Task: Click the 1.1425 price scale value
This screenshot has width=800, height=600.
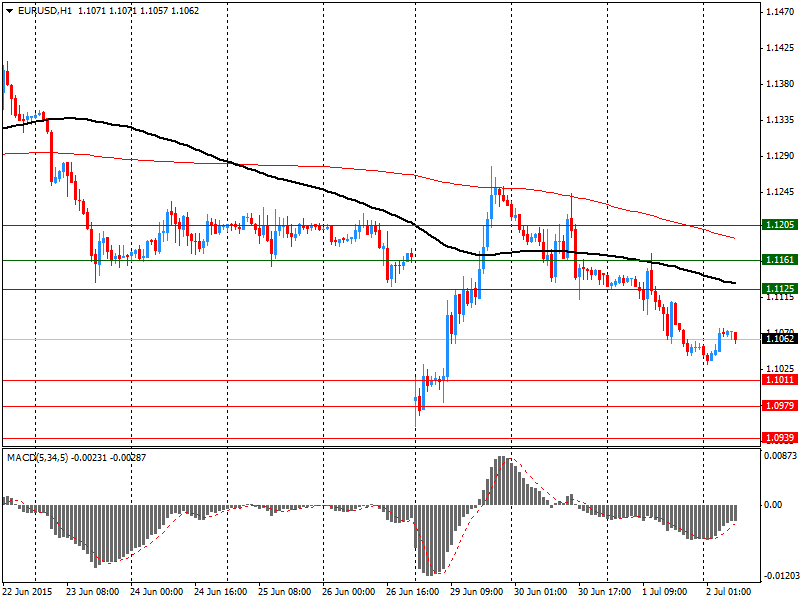Action: click(x=780, y=48)
